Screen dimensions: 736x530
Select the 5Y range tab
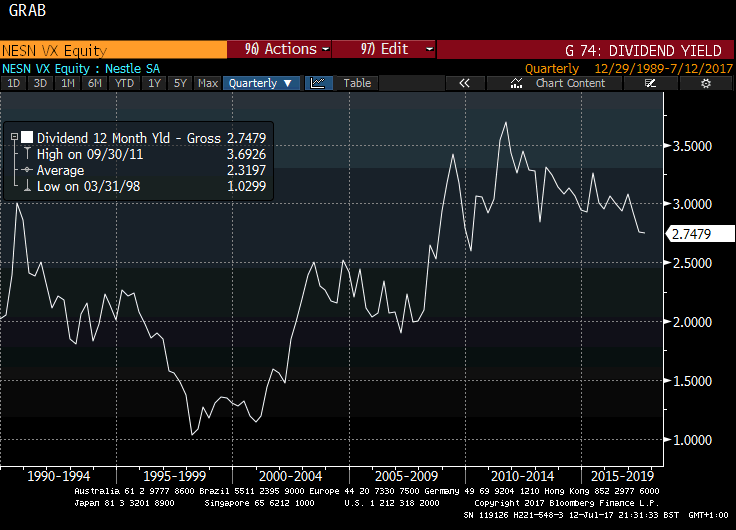tap(180, 84)
